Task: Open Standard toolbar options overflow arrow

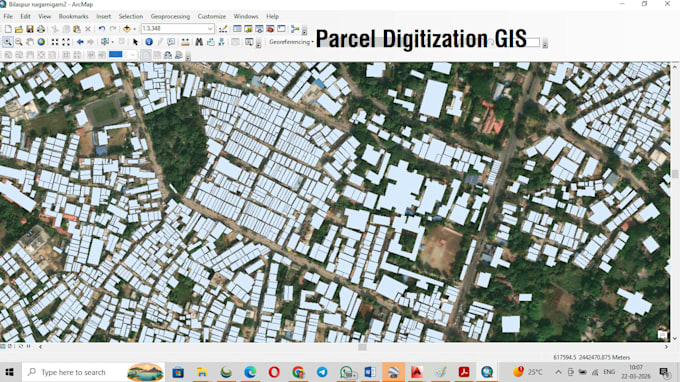Action: click(x=304, y=31)
